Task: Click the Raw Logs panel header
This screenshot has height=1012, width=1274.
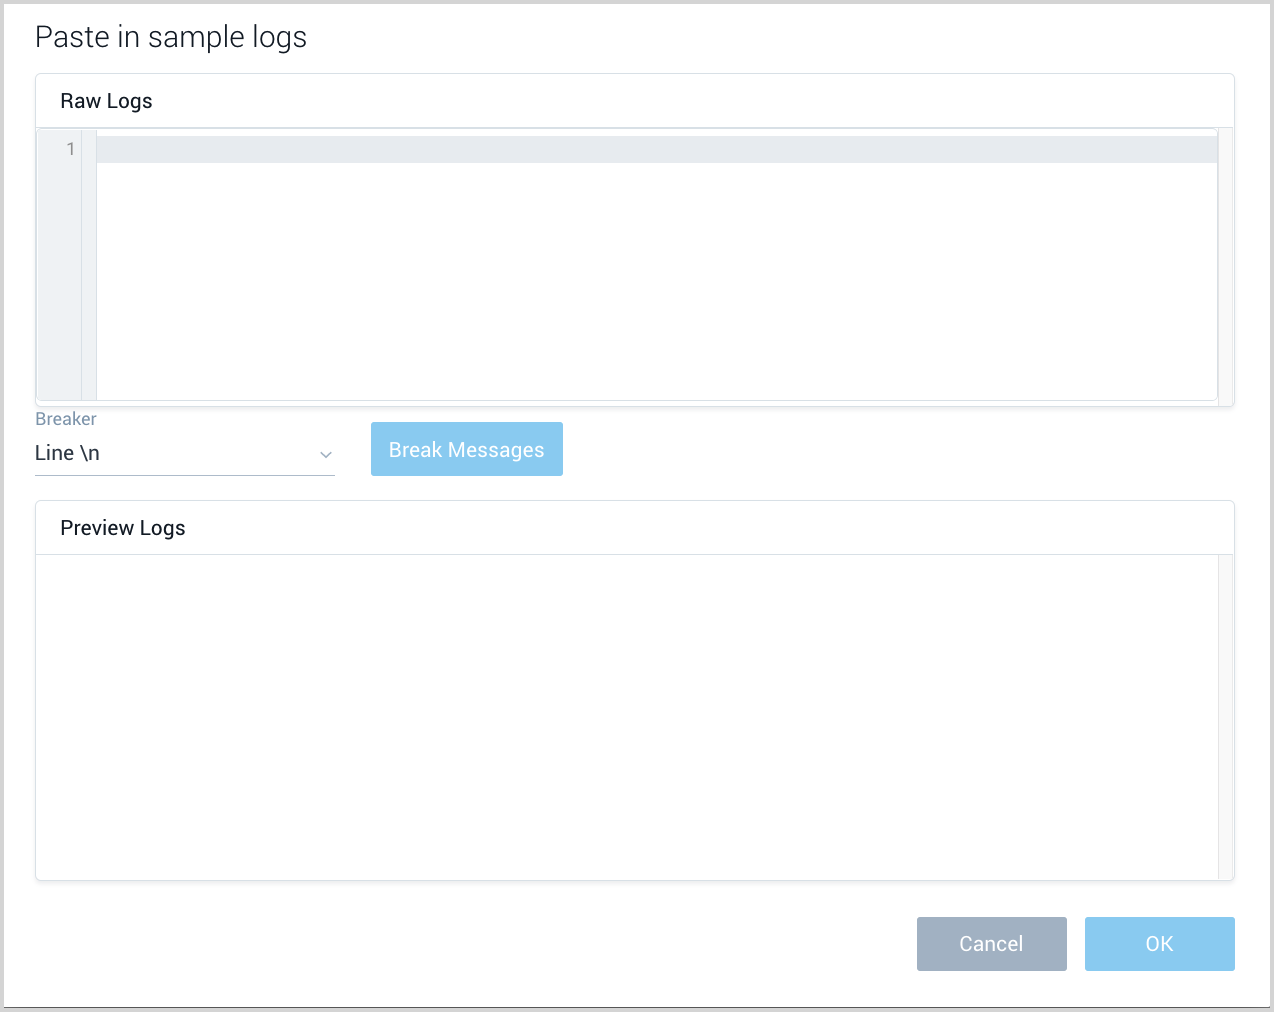Action: [106, 100]
